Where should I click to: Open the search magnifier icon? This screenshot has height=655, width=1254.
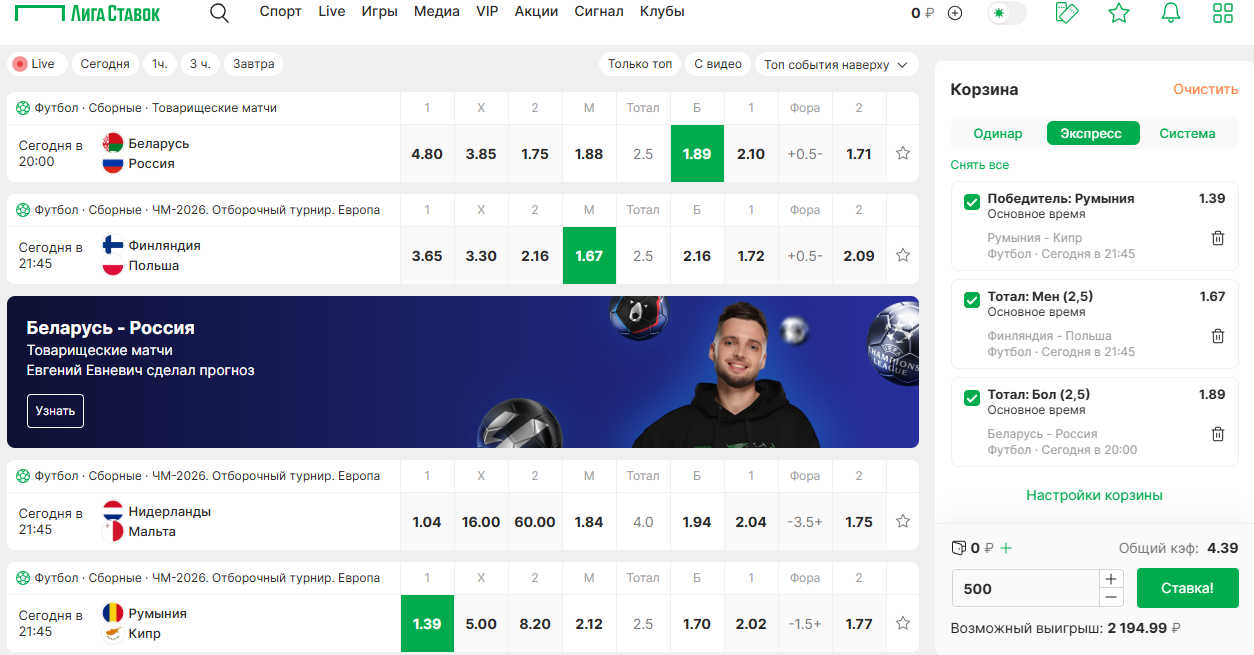click(219, 13)
